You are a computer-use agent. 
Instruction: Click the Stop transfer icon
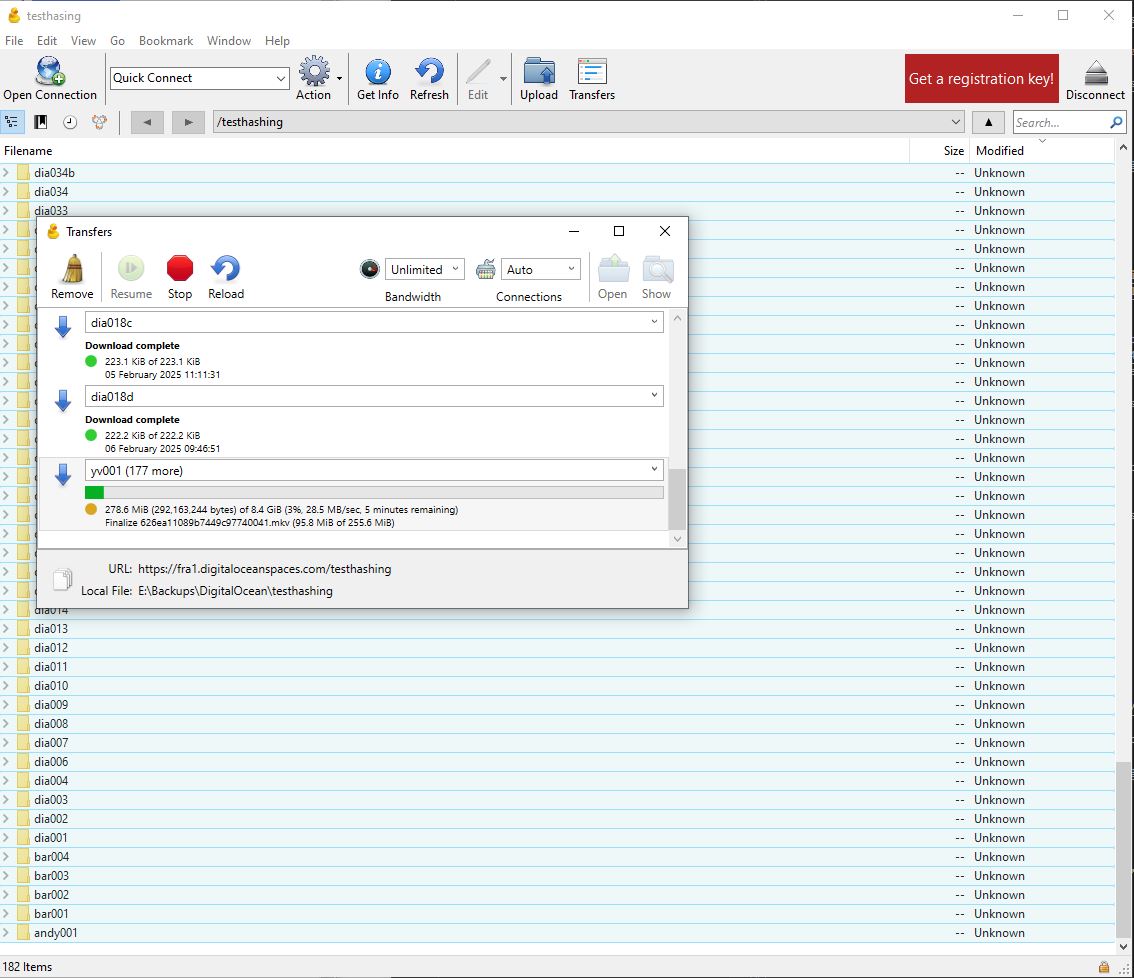click(180, 269)
